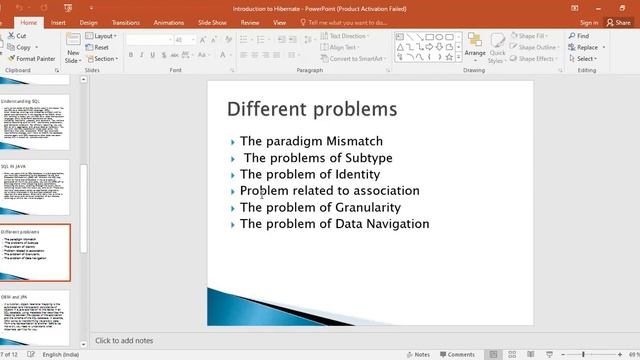Switch to the Slide Show tab
This screenshot has height=360, width=640.
212,23
